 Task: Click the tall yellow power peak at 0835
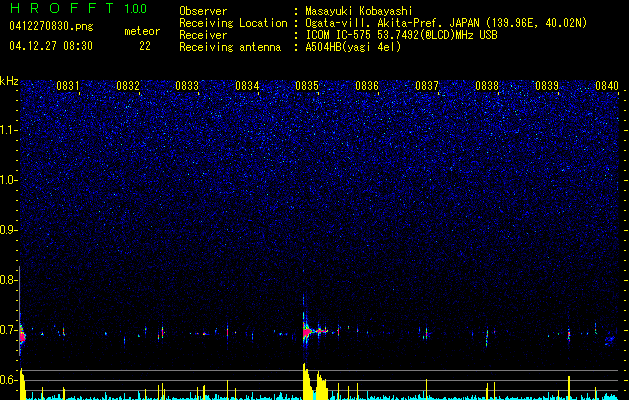309,381
